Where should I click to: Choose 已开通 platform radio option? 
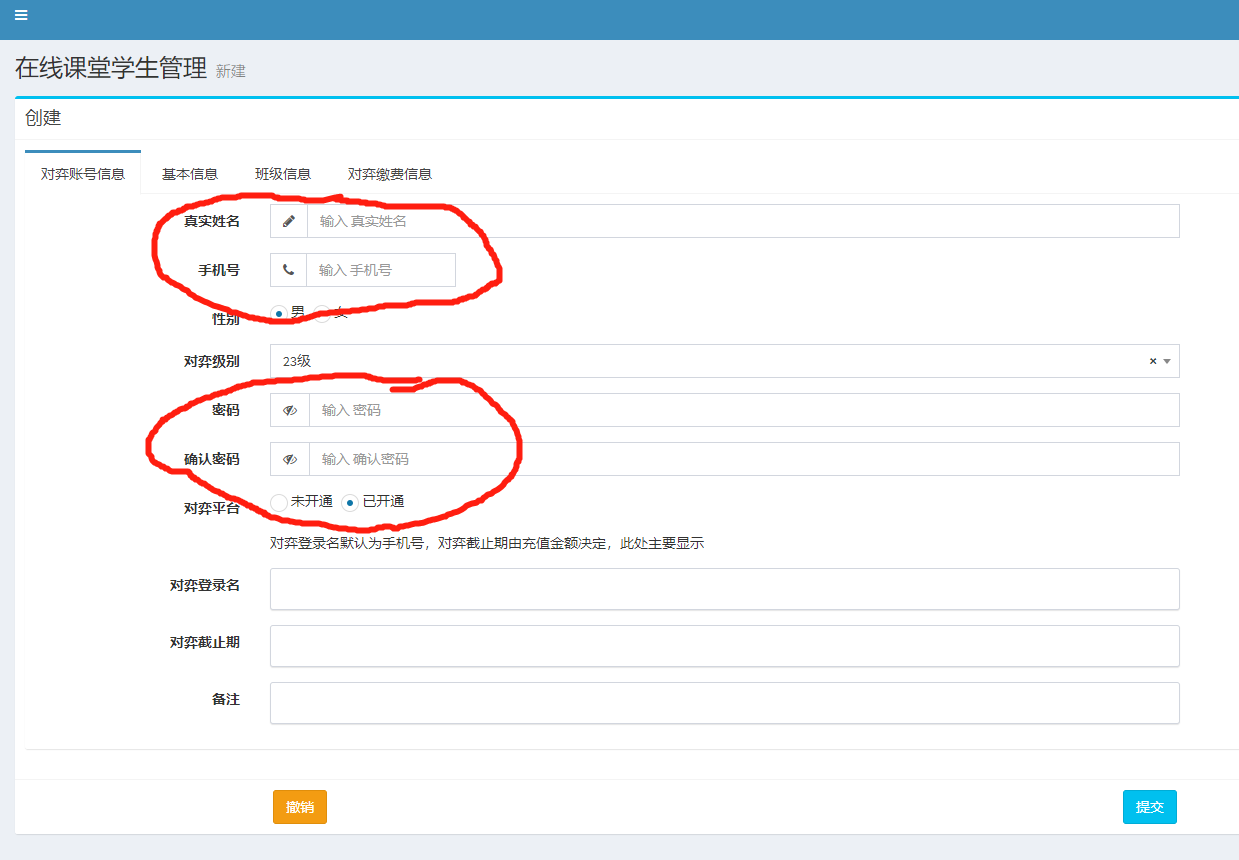350,502
